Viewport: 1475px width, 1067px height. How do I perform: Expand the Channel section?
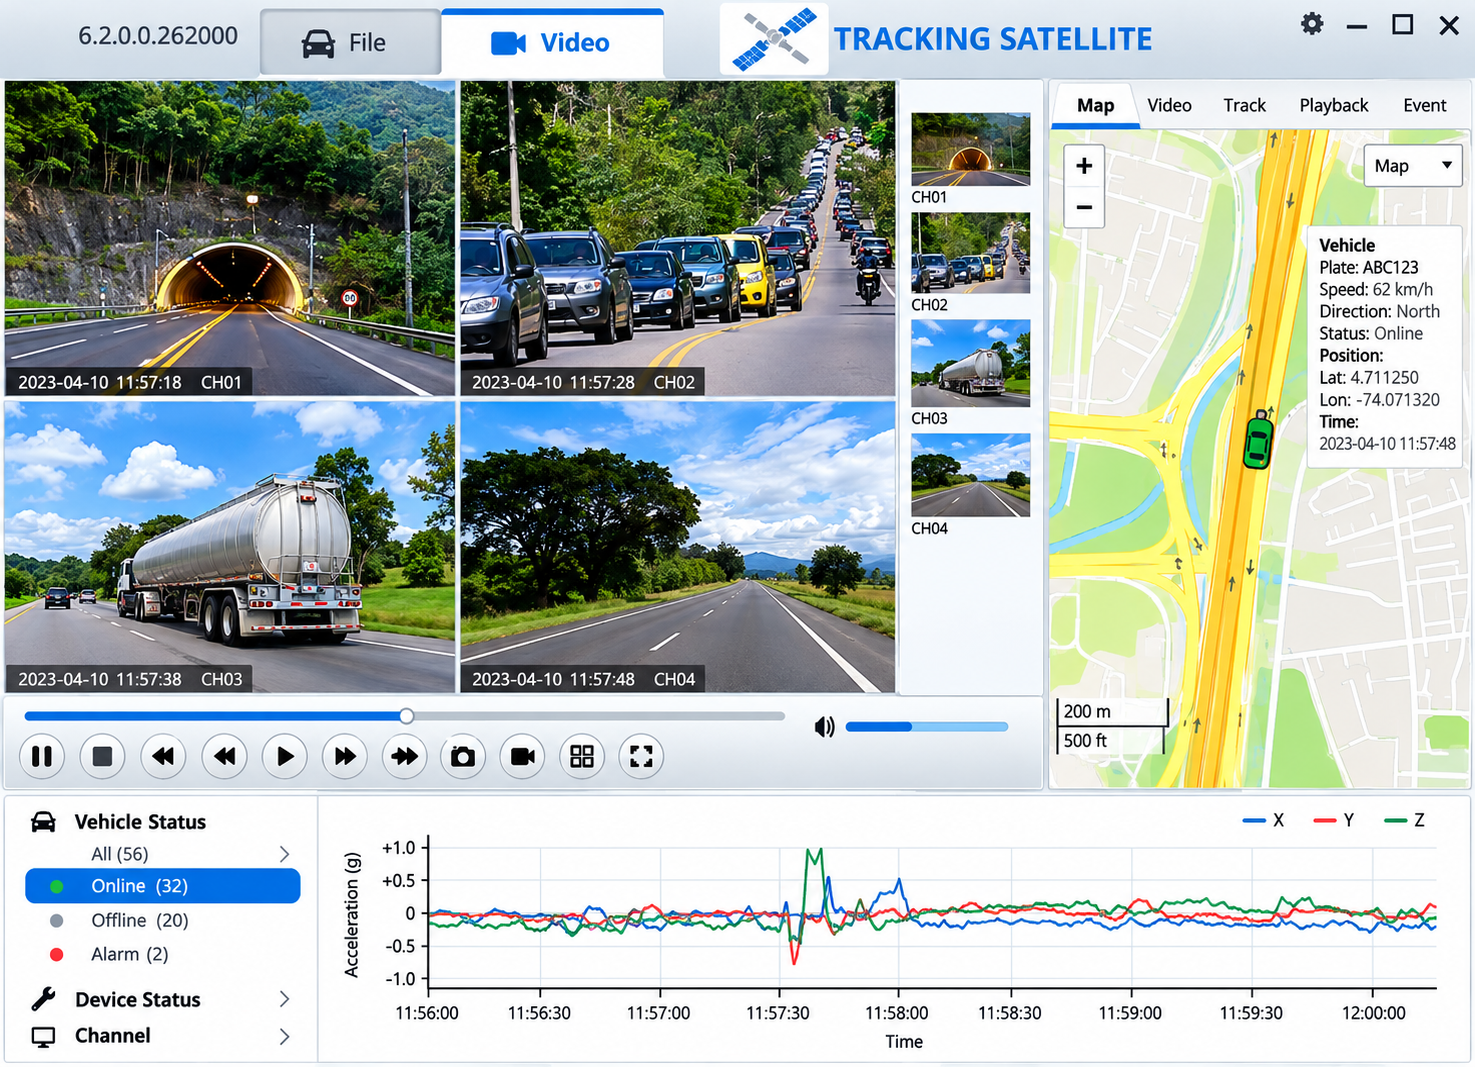click(284, 1037)
